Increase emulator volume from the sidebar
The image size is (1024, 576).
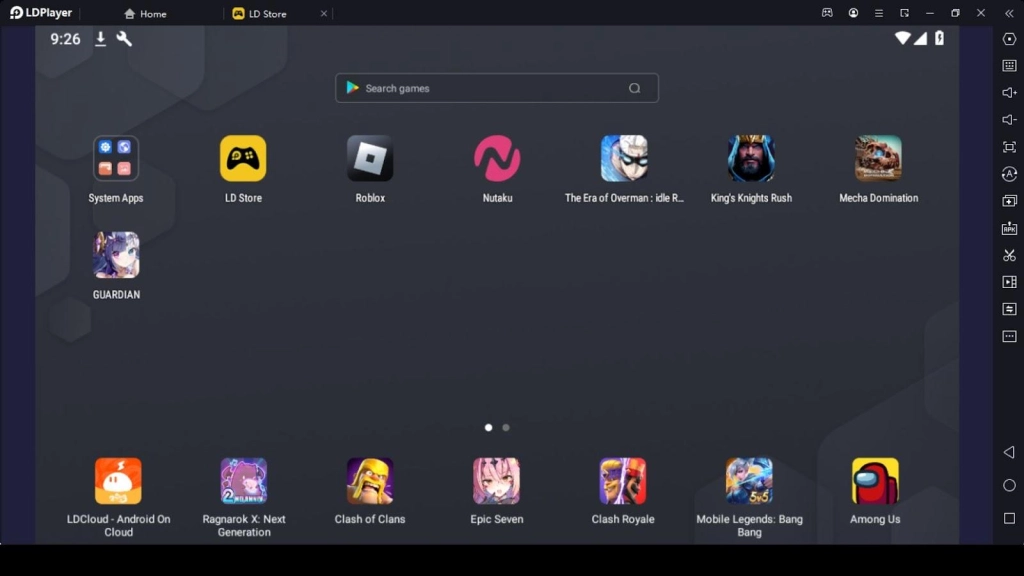[x=1009, y=93]
